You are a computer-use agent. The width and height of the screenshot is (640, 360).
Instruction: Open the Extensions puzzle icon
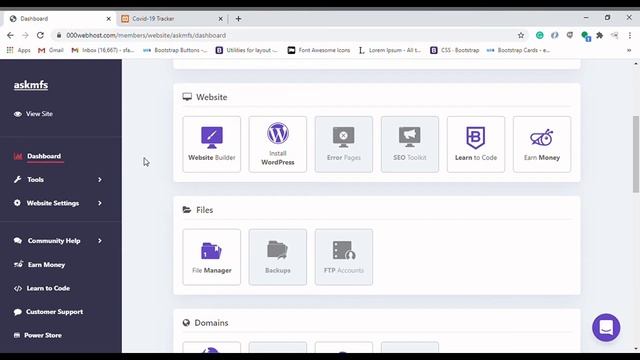tap(600, 36)
